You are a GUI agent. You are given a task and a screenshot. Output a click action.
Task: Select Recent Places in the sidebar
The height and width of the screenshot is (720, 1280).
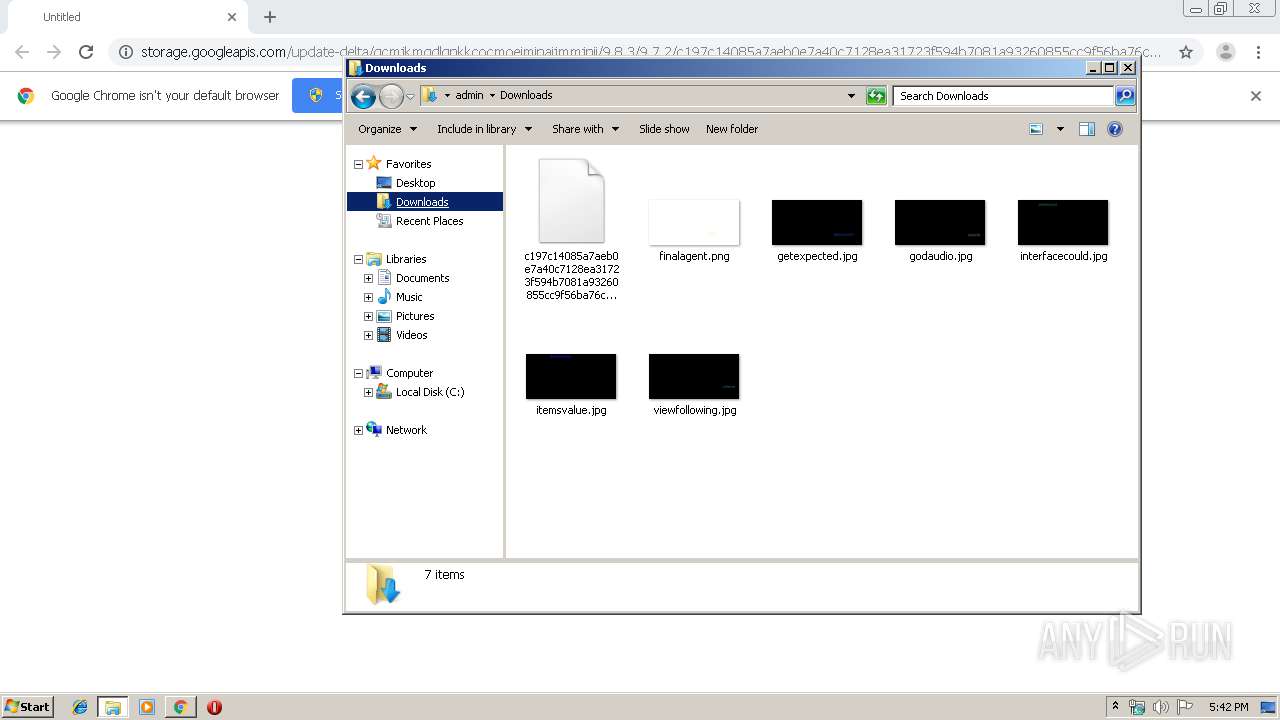point(429,221)
